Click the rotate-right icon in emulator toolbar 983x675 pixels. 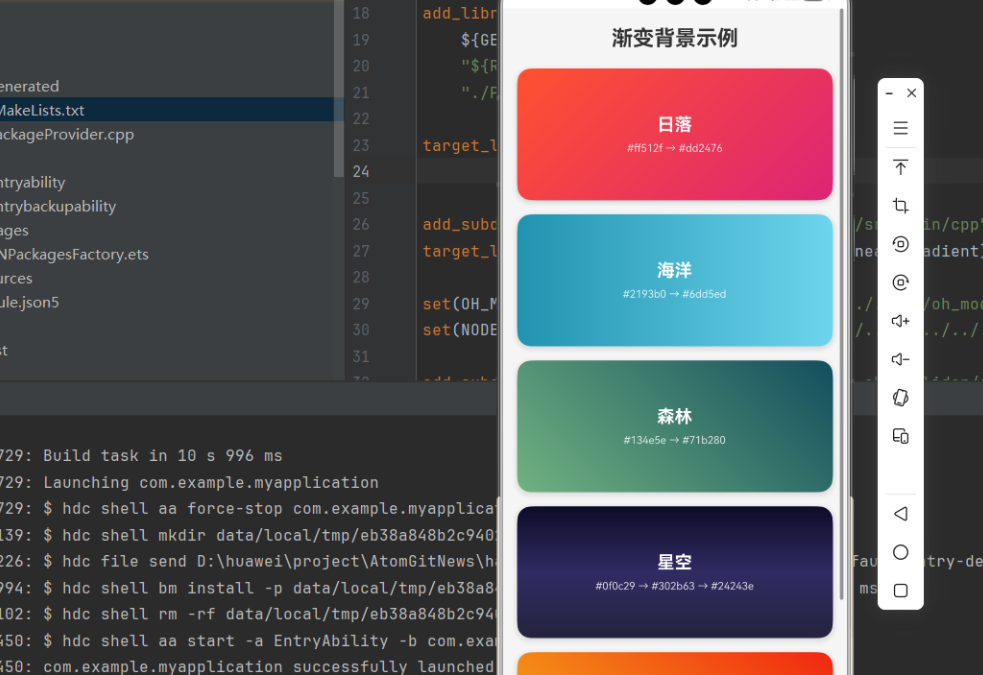coord(900,282)
